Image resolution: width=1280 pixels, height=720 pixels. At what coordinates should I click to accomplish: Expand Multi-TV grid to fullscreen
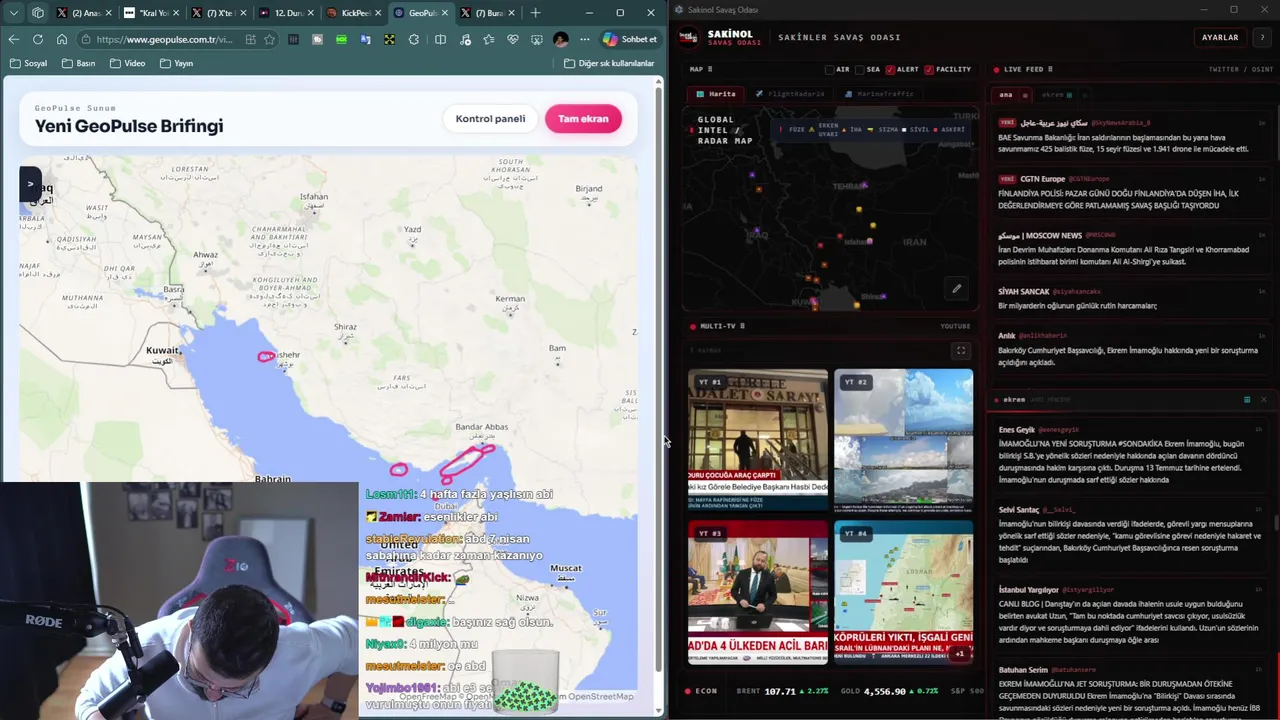961,351
